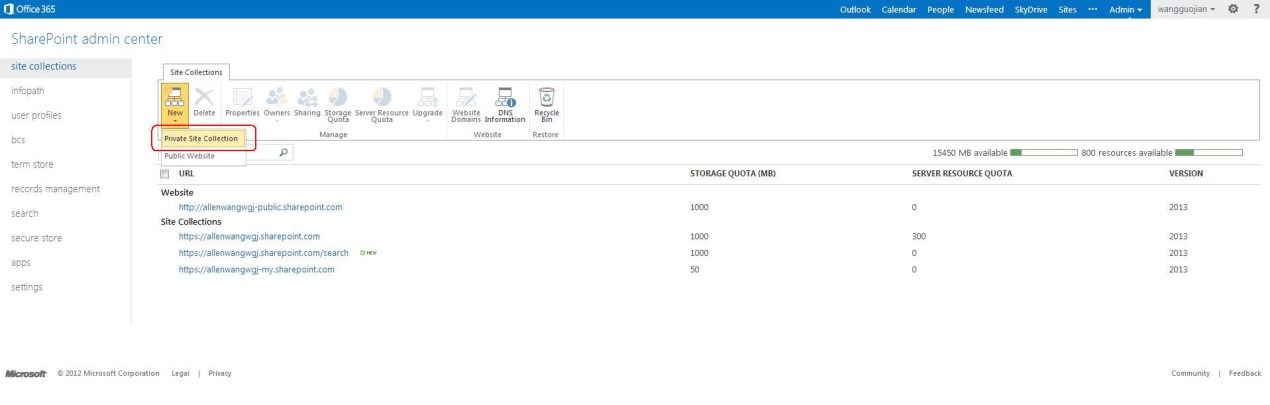
Task: Click the search magnifier icon
Action: click(x=284, y=153)
